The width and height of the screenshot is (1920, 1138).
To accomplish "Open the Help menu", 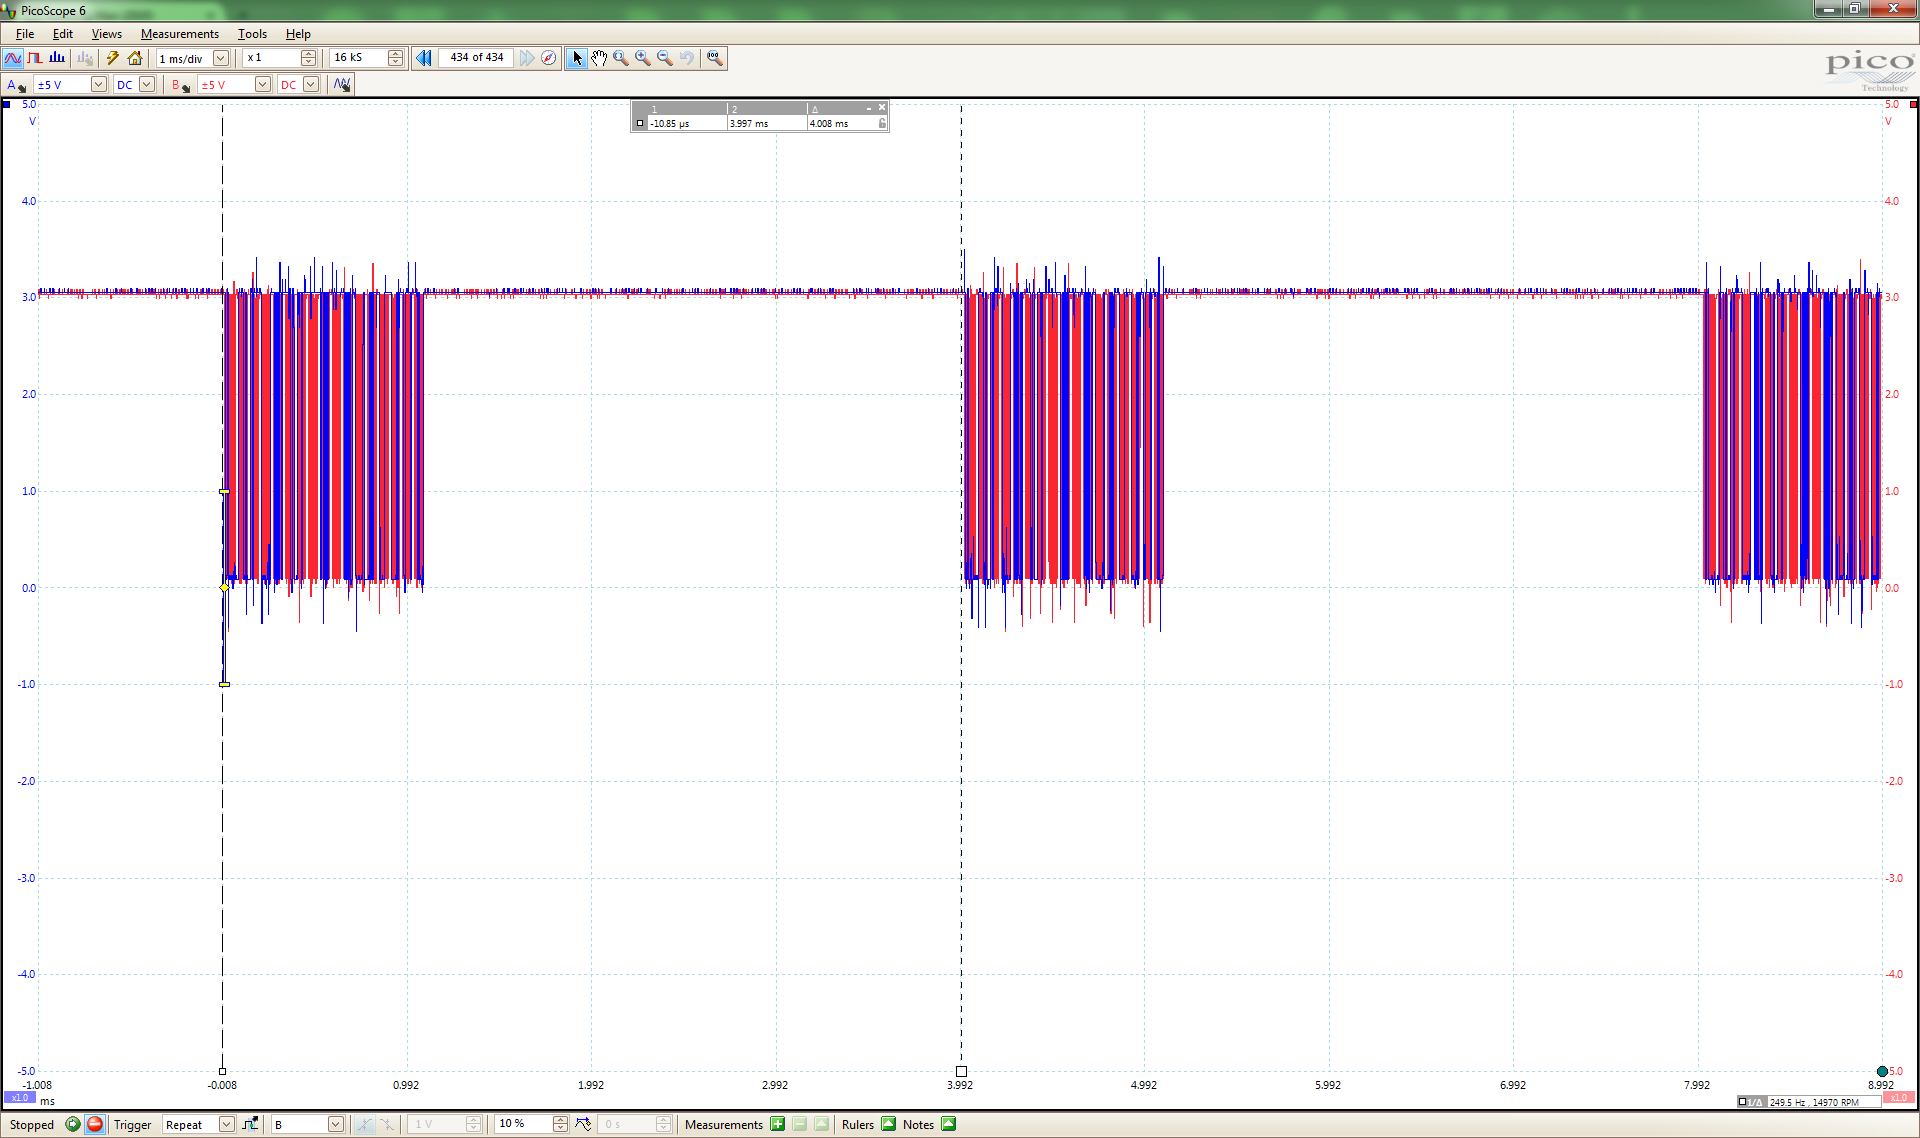I will click(x=298, y=34).
